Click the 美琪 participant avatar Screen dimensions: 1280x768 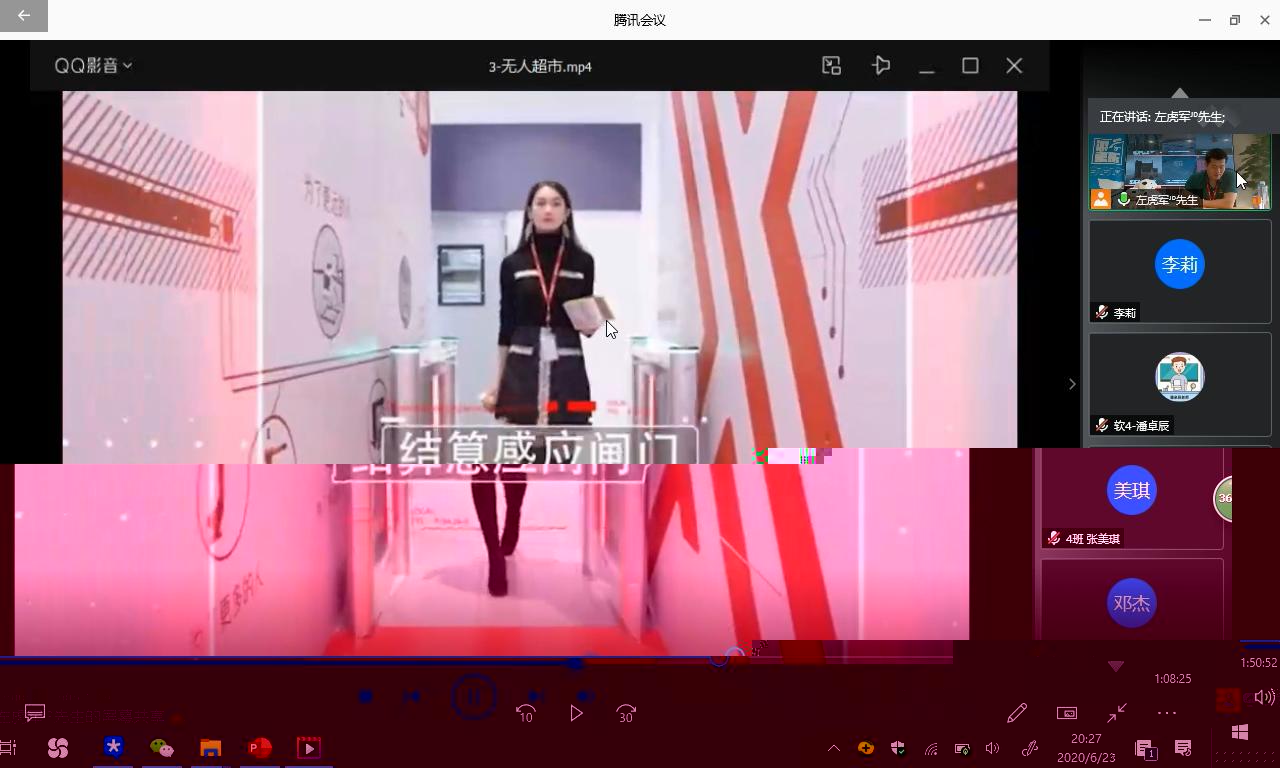(x=1132, y=490)
